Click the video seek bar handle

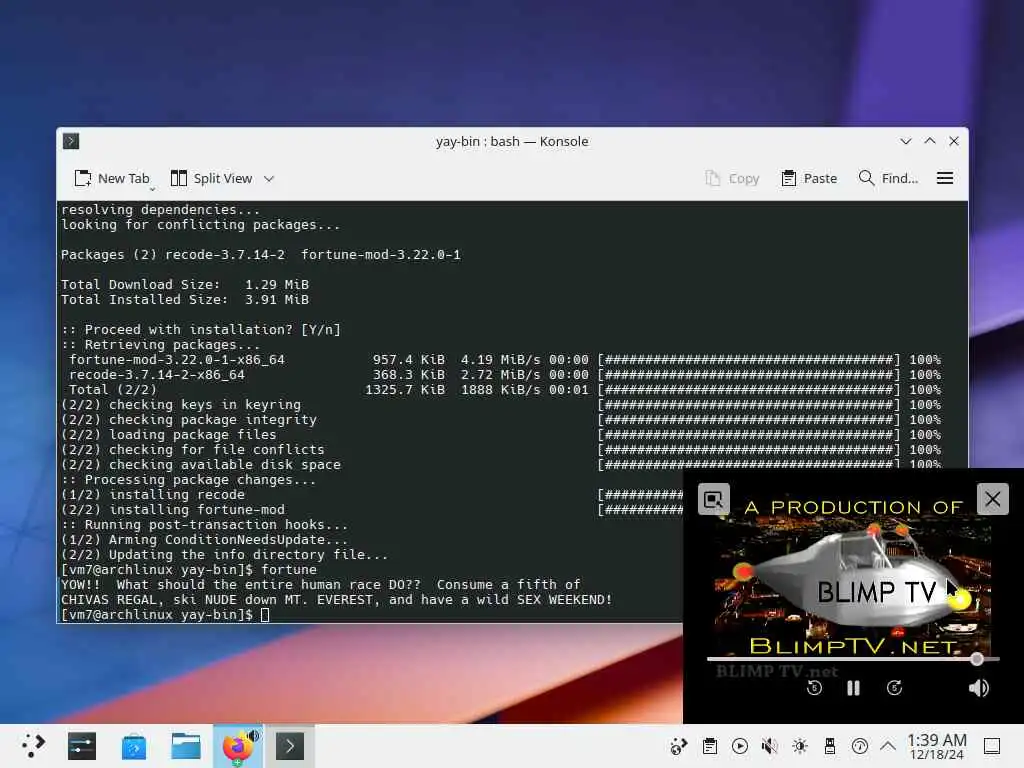tap(976, 659)
